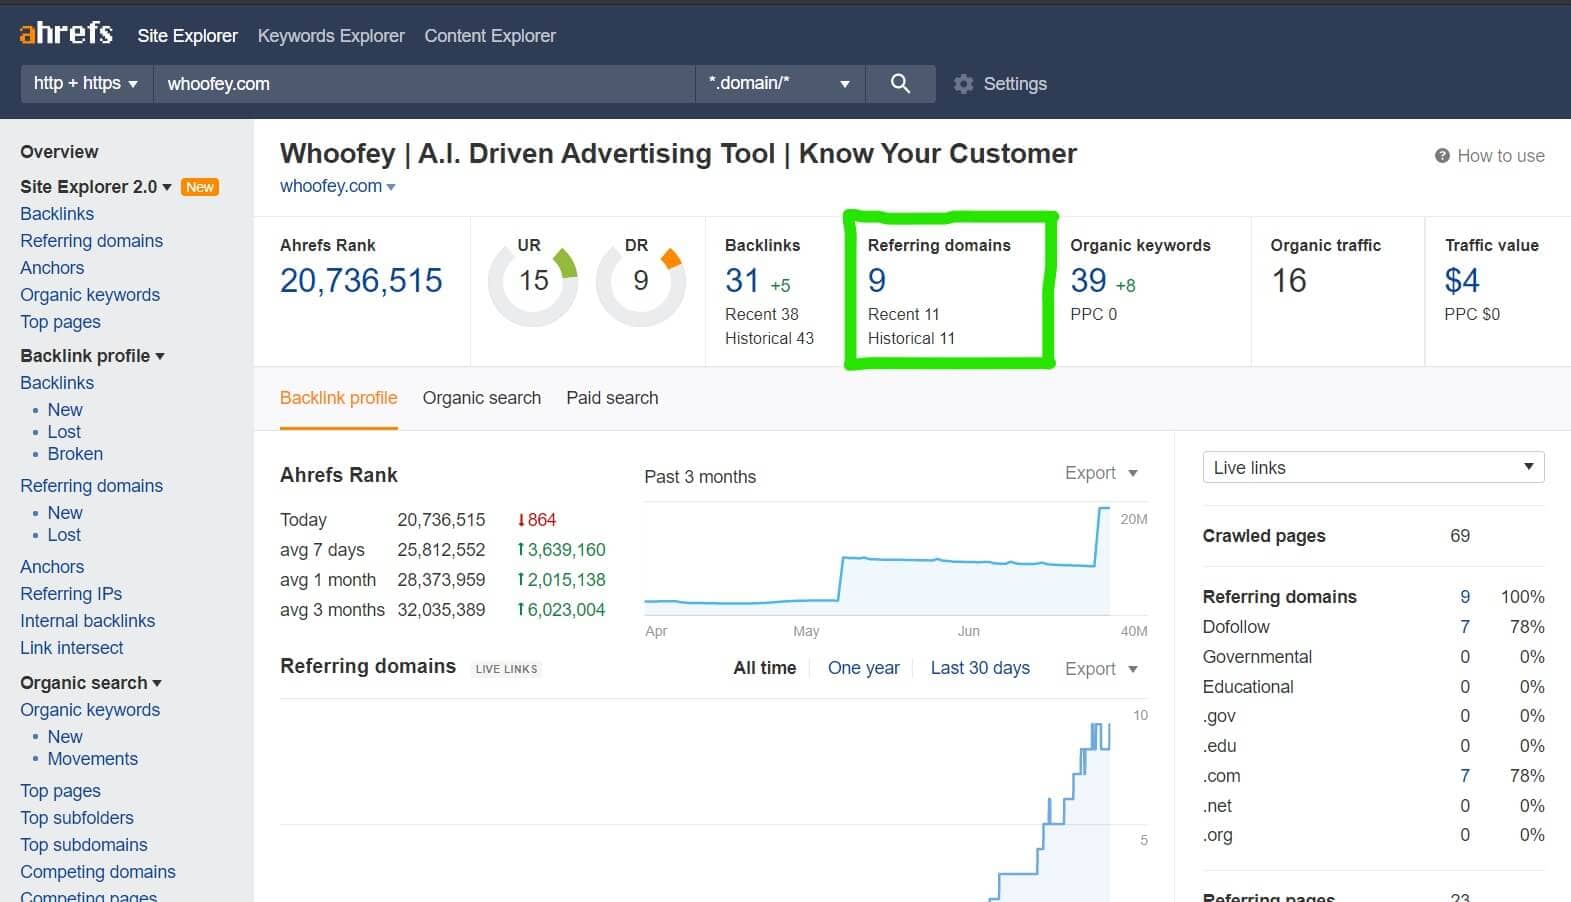Click the Organic keywords count 39
Viewport: 1571px width, 902px height.
pos(1088,281)
